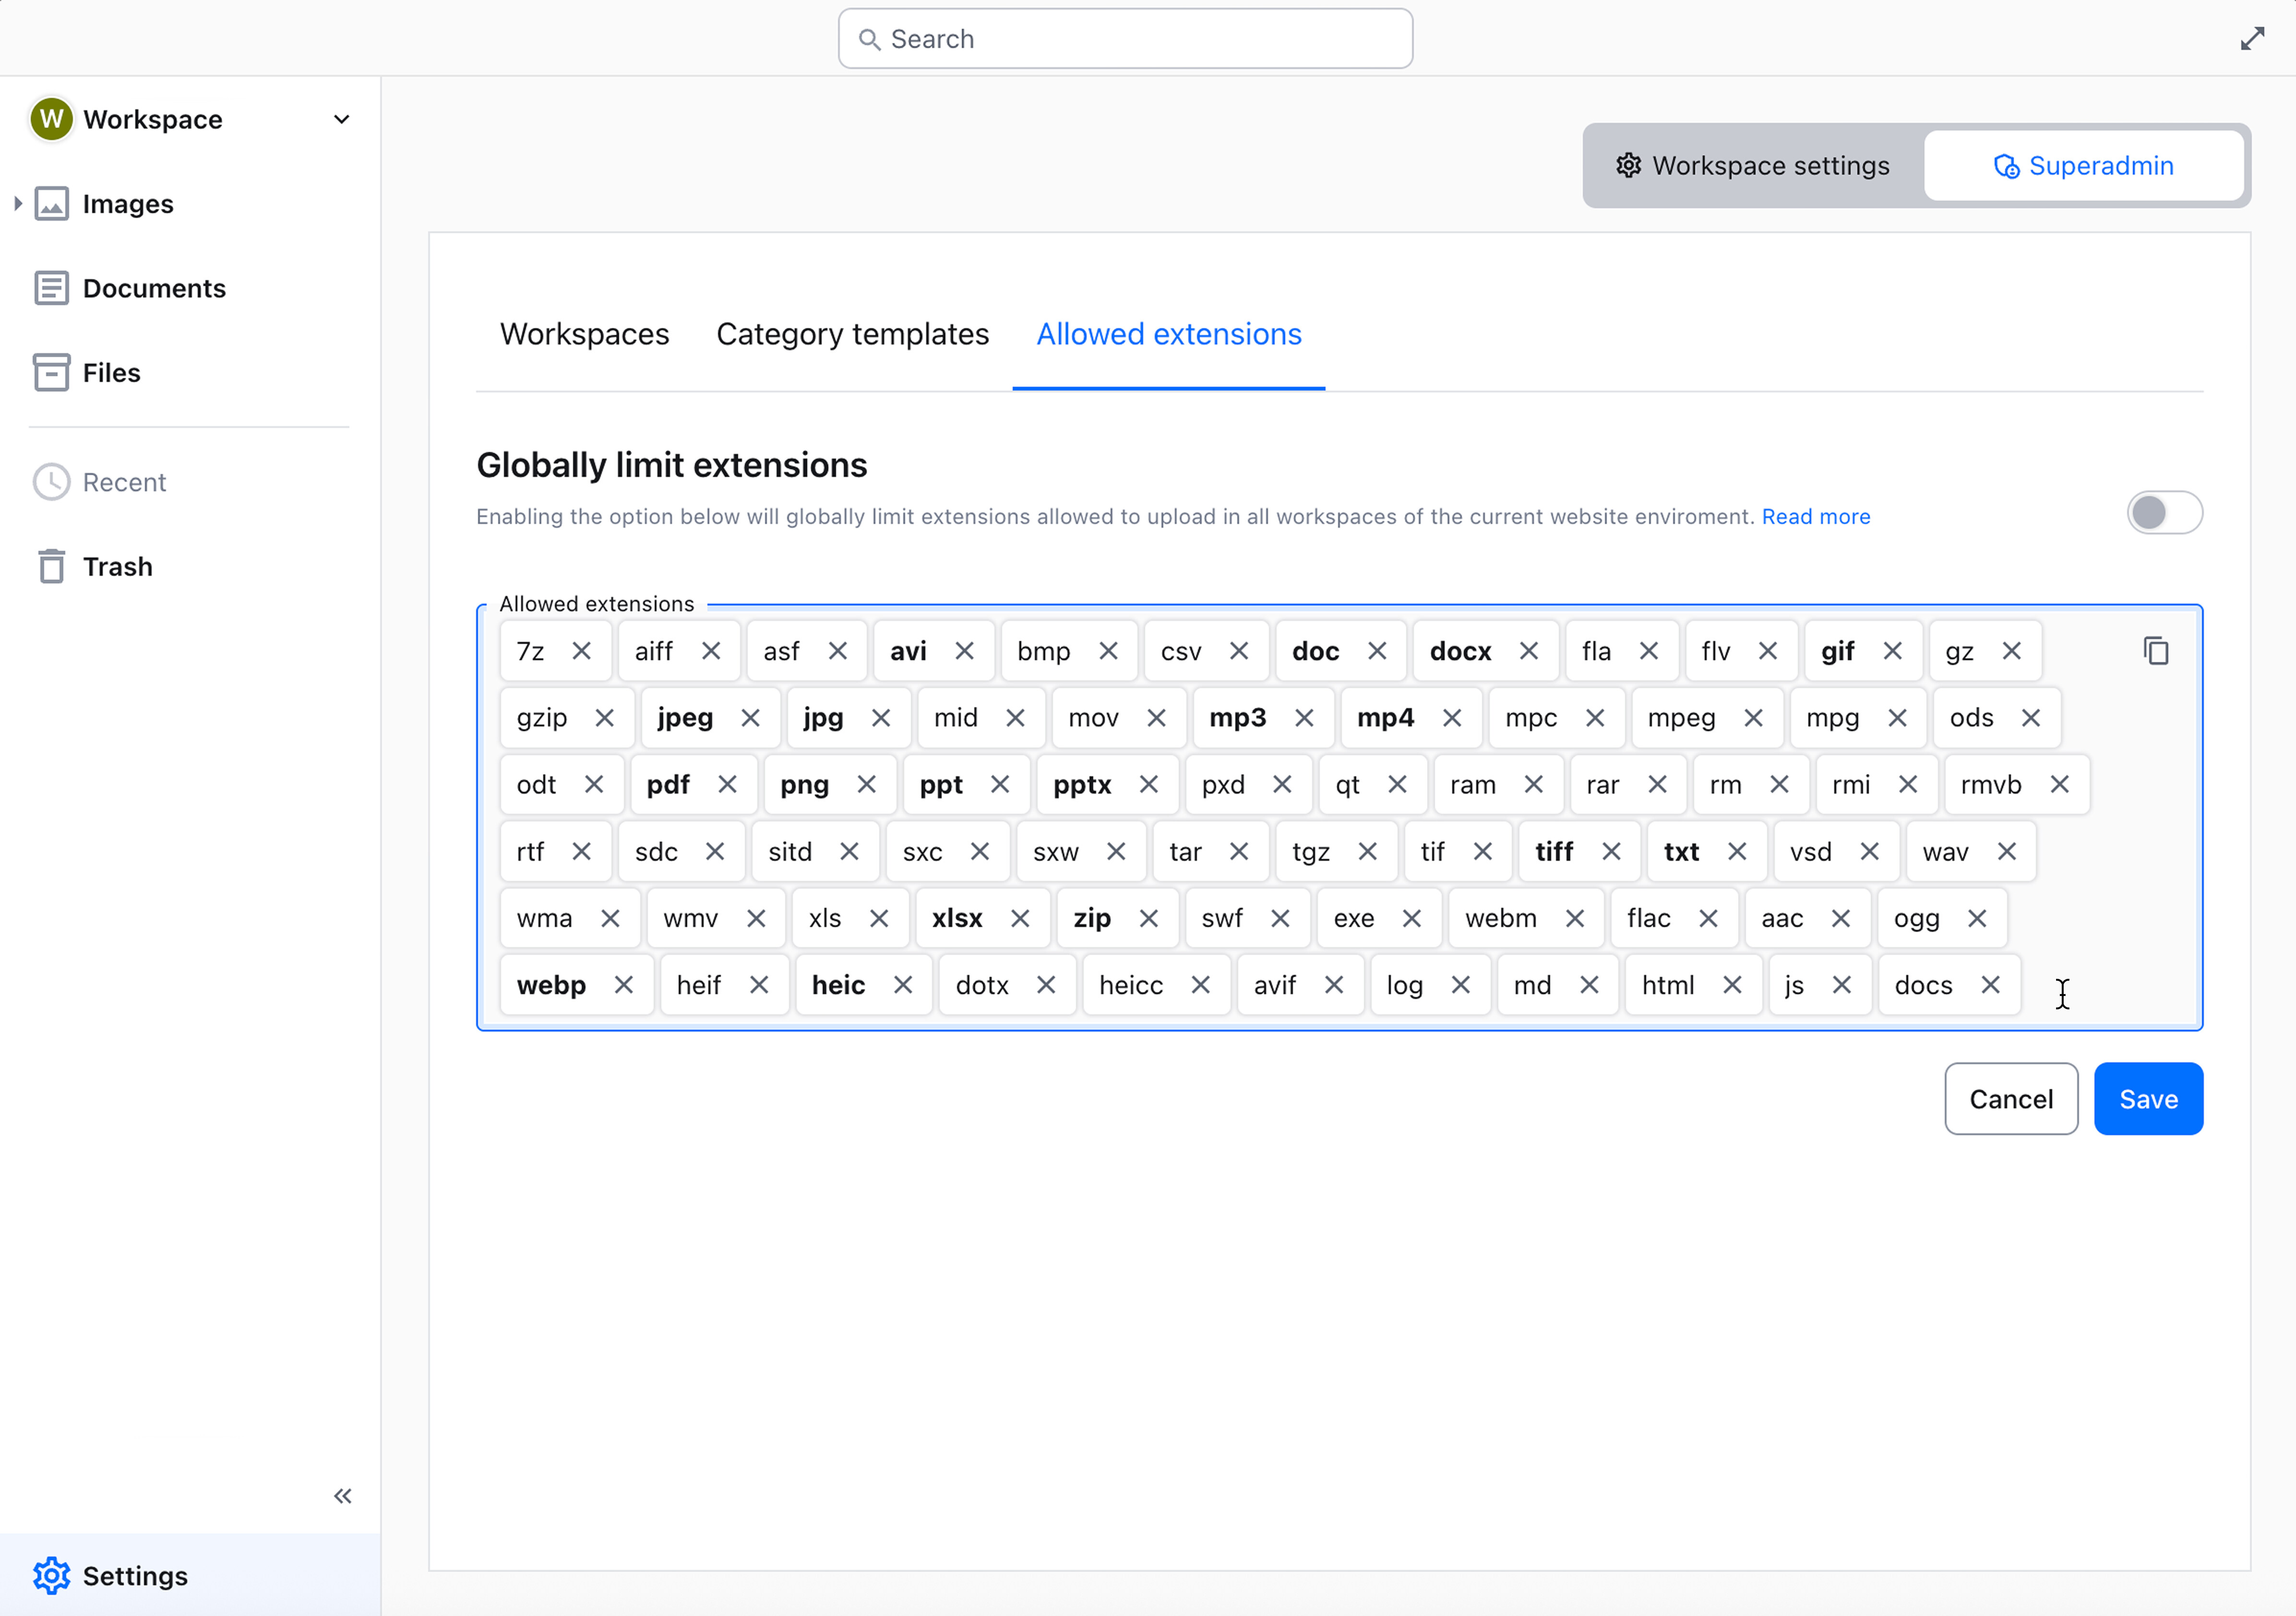This screenshot has width=2296, height=1616.
Task: Open the Workspace switcher dropdown arrow
Action: pos(342,119)
